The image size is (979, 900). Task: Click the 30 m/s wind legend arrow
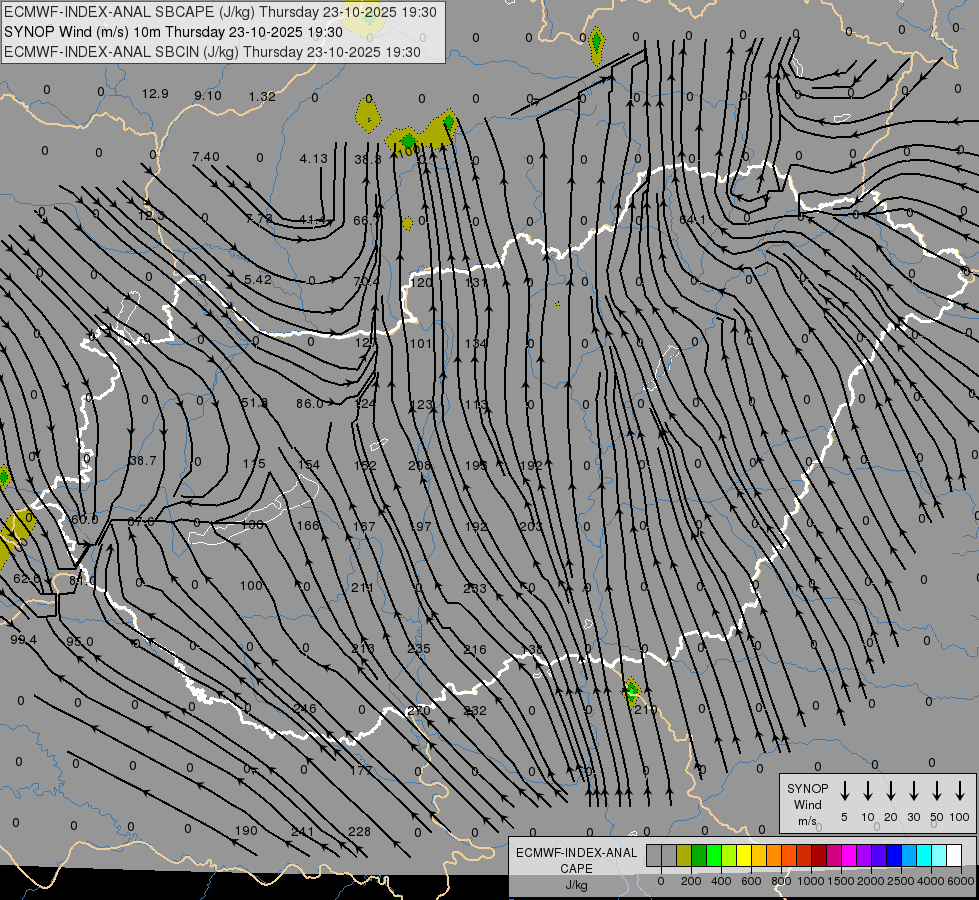913,790
